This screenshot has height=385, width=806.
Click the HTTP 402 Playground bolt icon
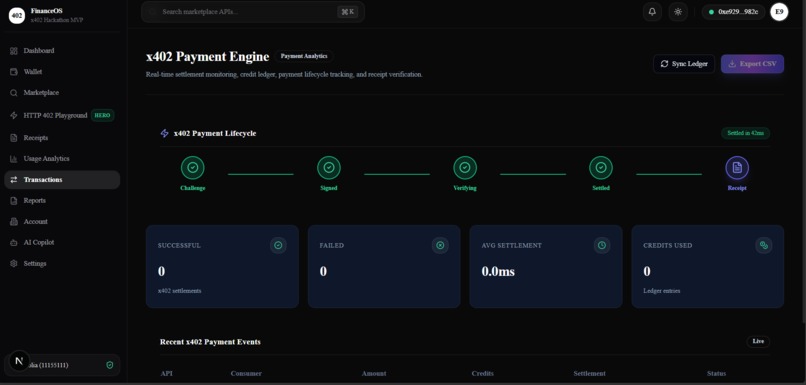[x=14, y=116]
